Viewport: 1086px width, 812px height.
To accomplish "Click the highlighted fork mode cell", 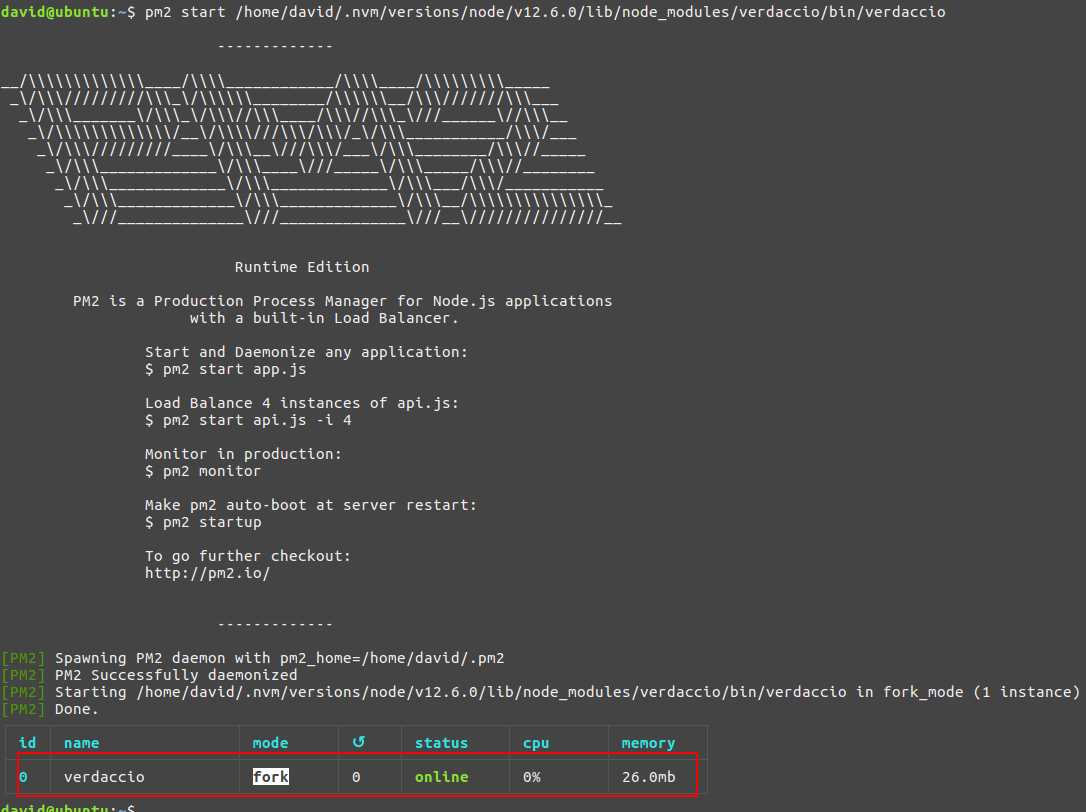I will 270,777.
